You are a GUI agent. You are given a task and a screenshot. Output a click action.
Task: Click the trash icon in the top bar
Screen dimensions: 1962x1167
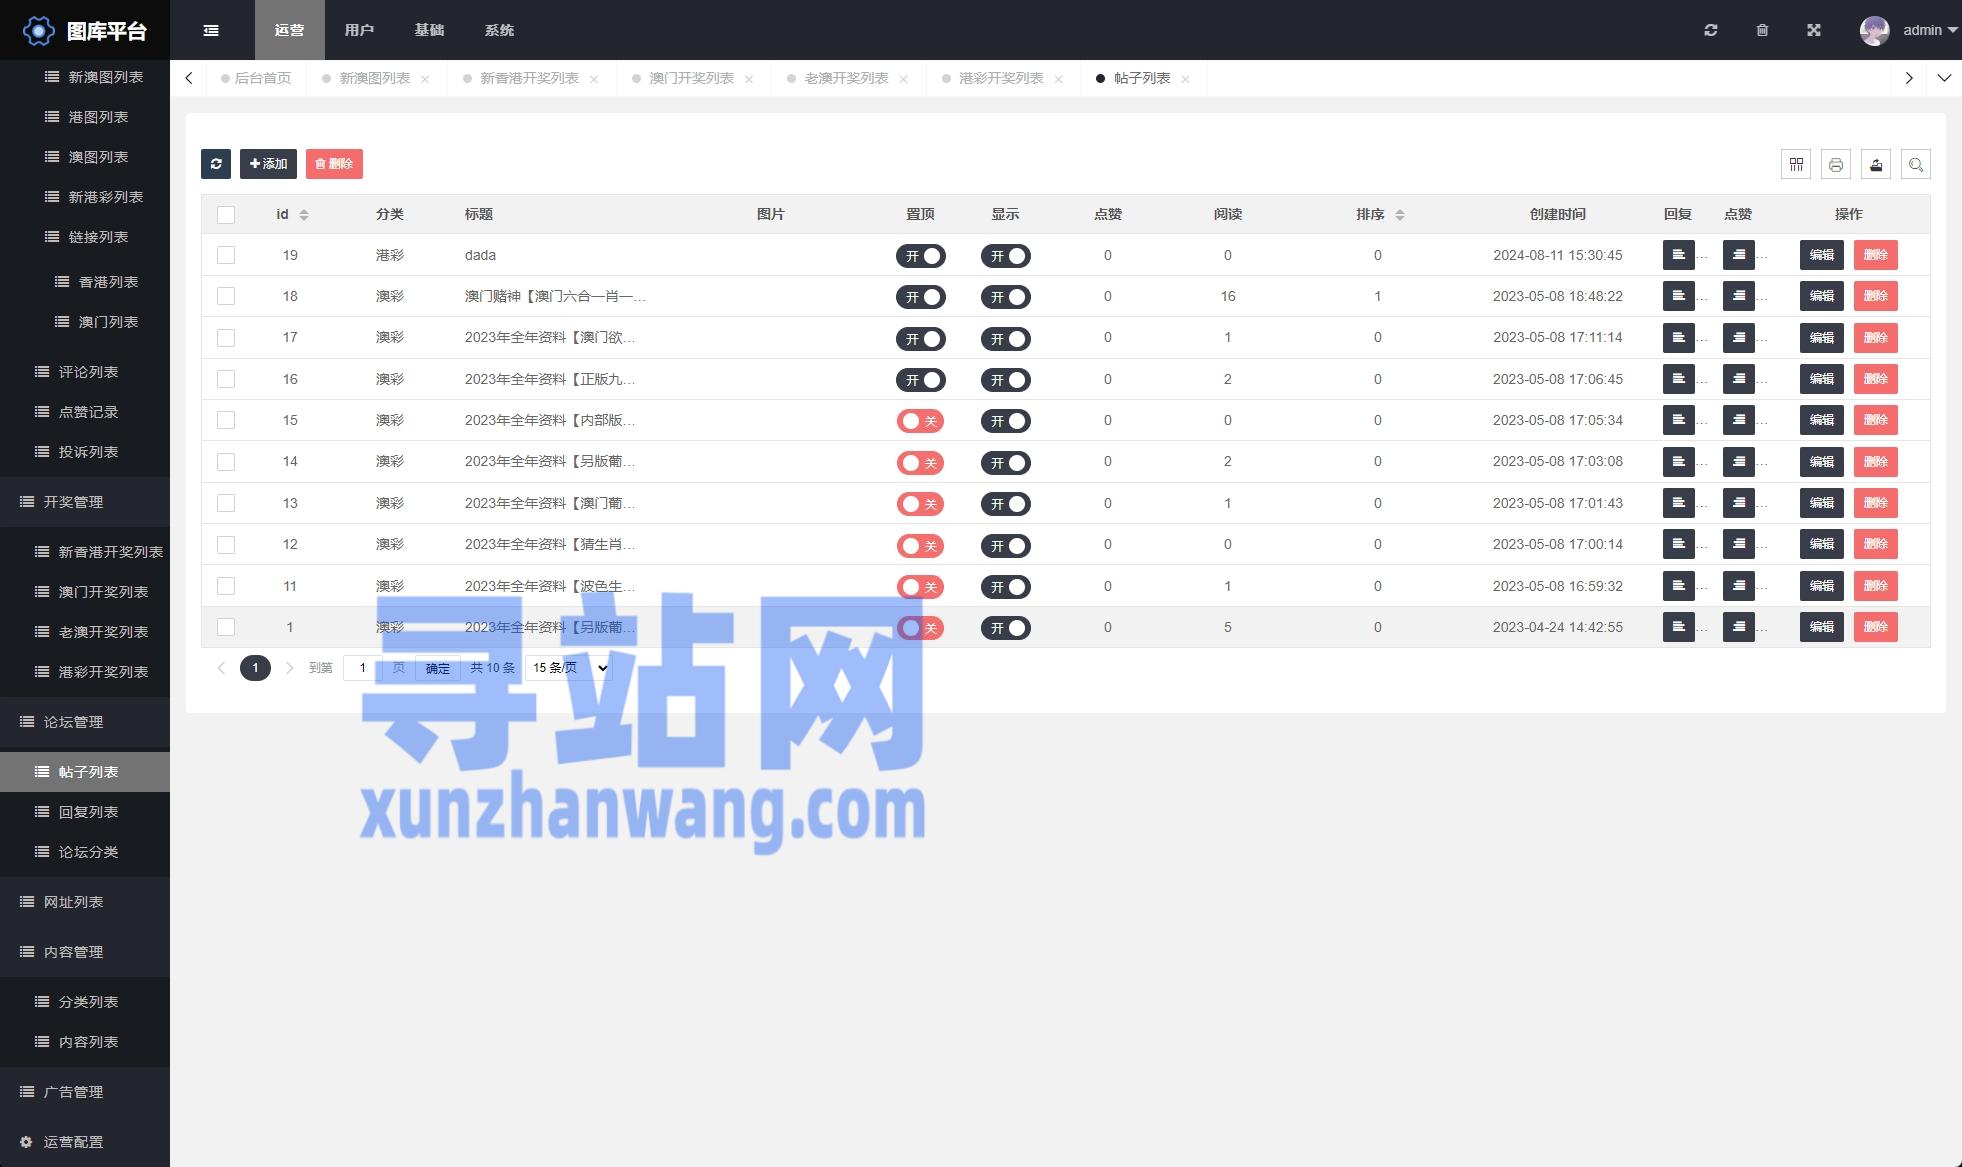[1762, 30]
